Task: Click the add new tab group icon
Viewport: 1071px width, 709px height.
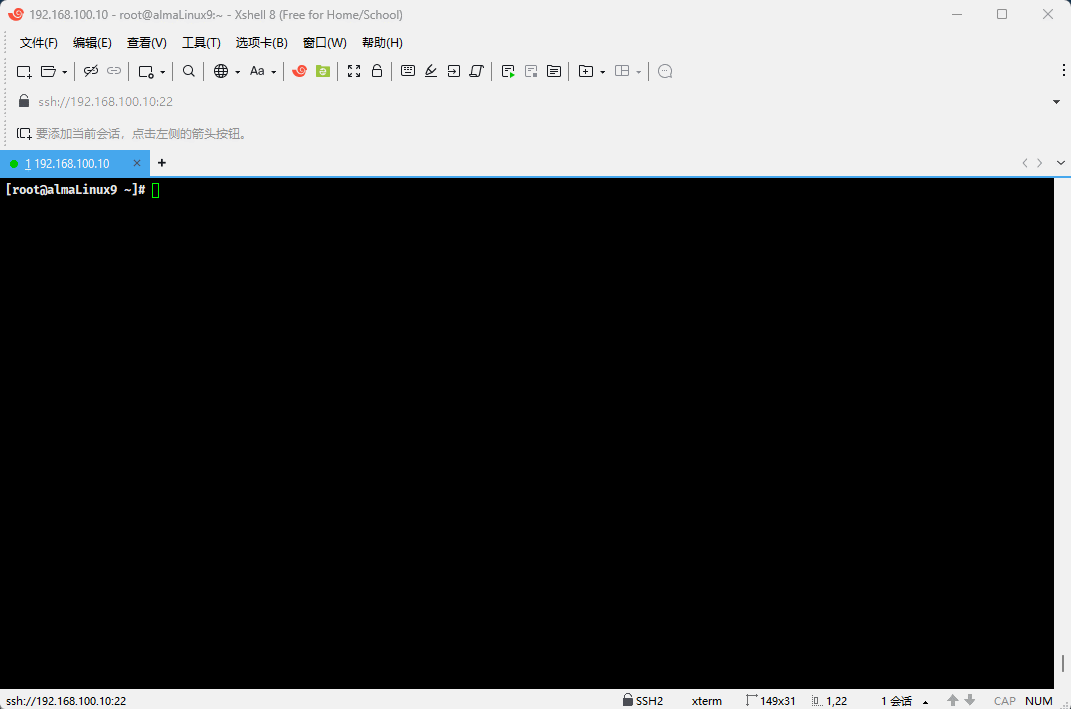Action: [x=585, y=71]
